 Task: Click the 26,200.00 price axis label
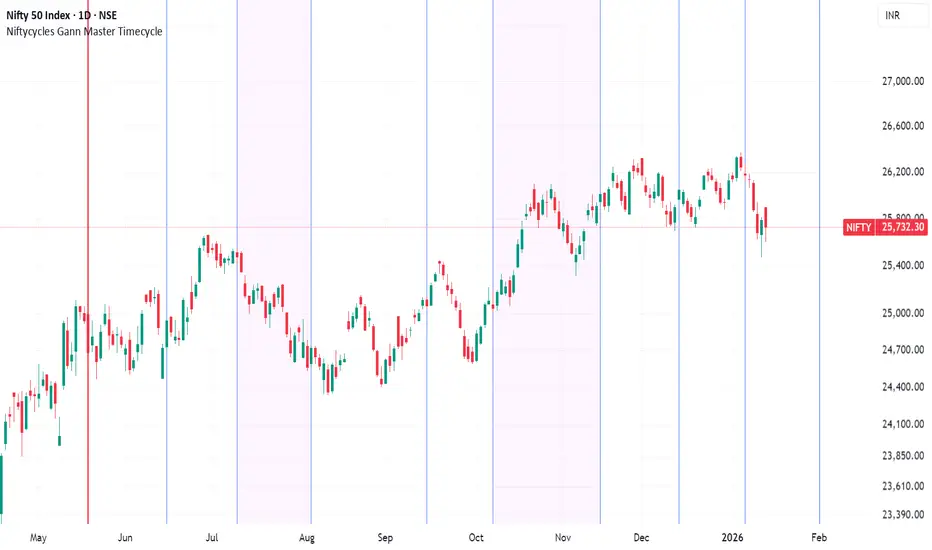click(903, 172)
